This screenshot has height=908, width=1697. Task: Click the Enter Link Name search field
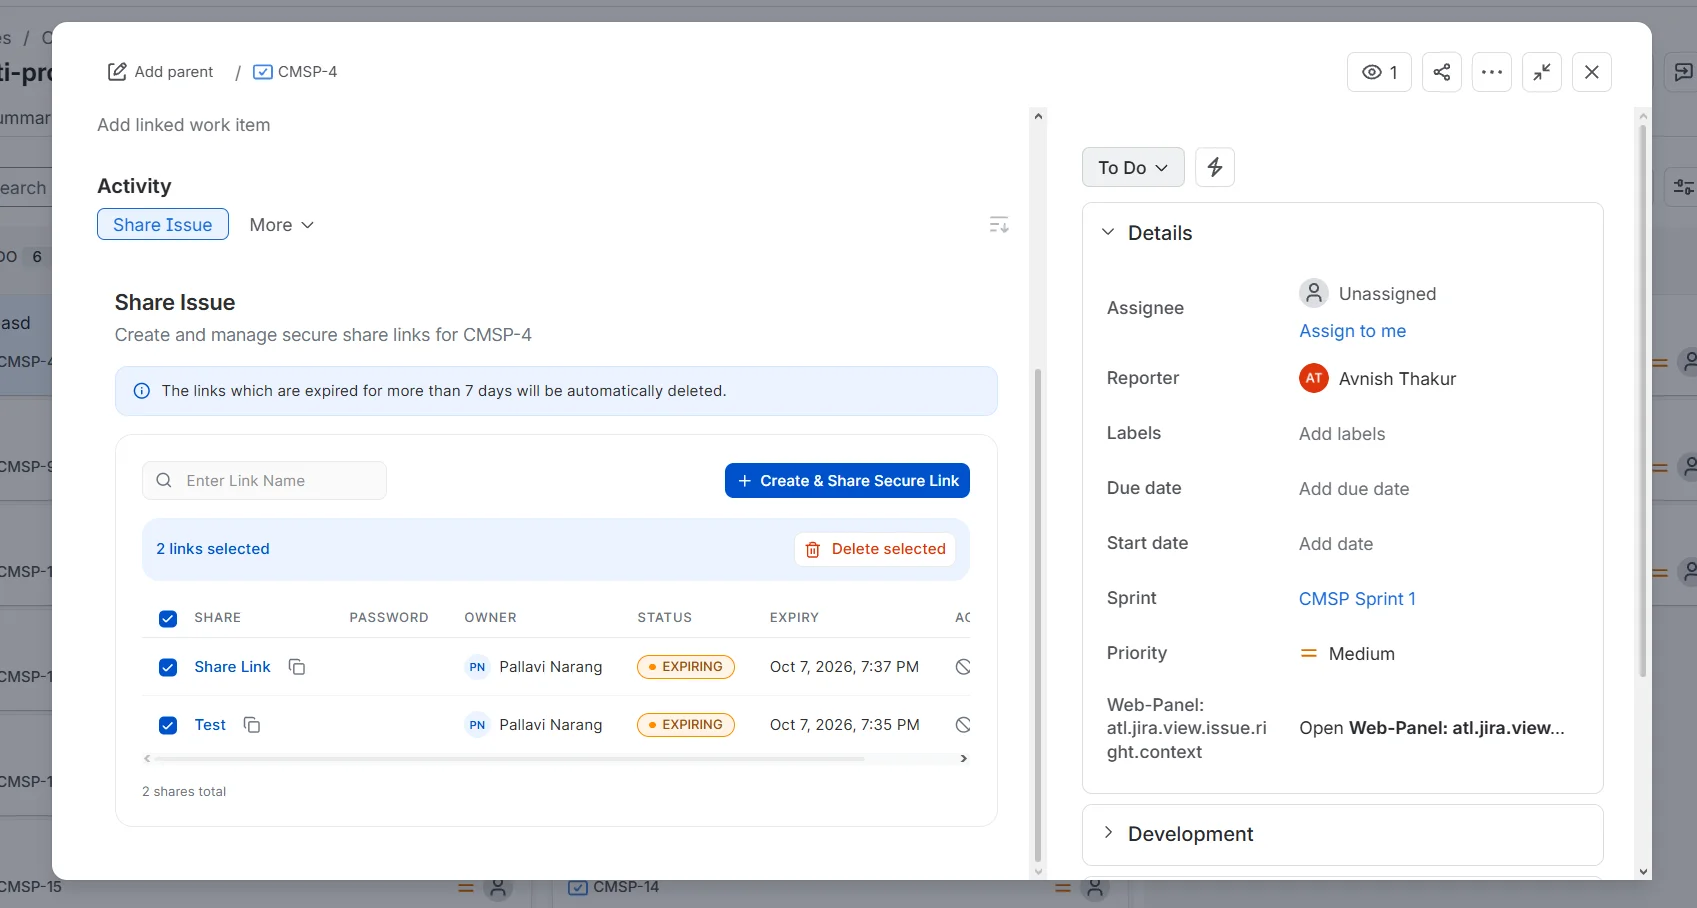tap(264, 481)
